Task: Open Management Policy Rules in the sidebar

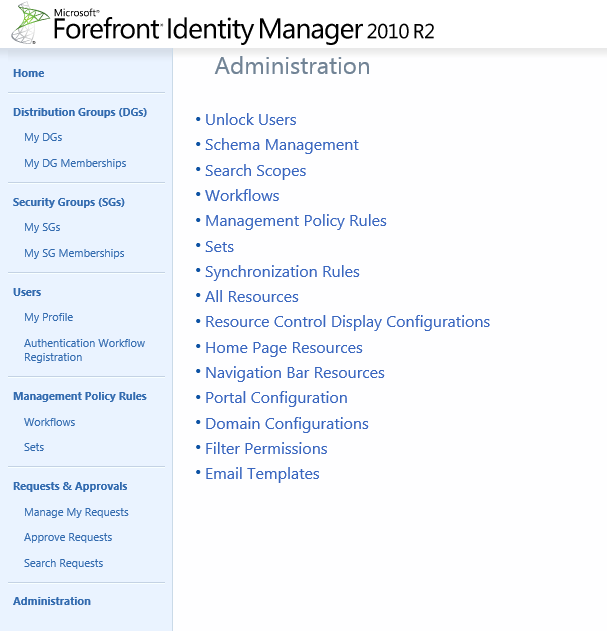Action: [x=80, y=396]
